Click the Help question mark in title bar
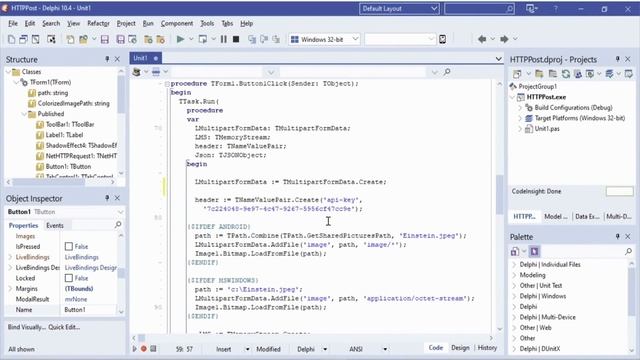Screen dimensions: 640x360 click(556, 9)
